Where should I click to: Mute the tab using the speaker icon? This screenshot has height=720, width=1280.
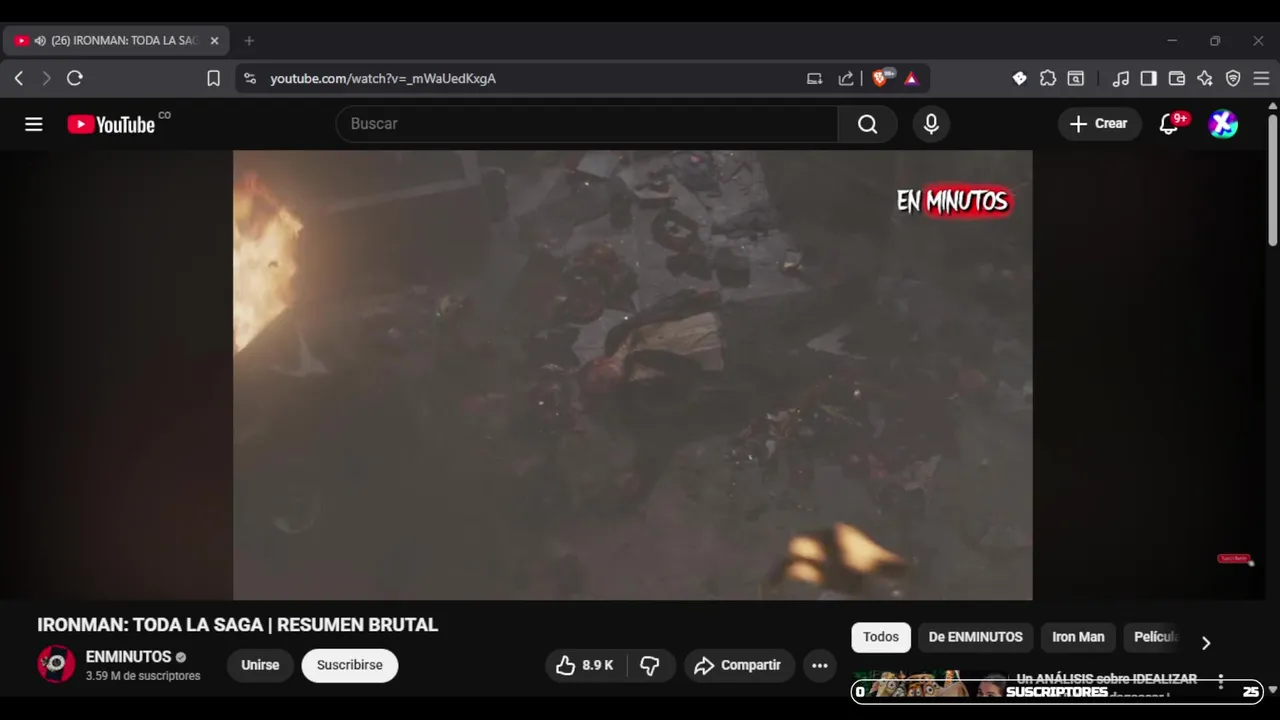(40, 41)
